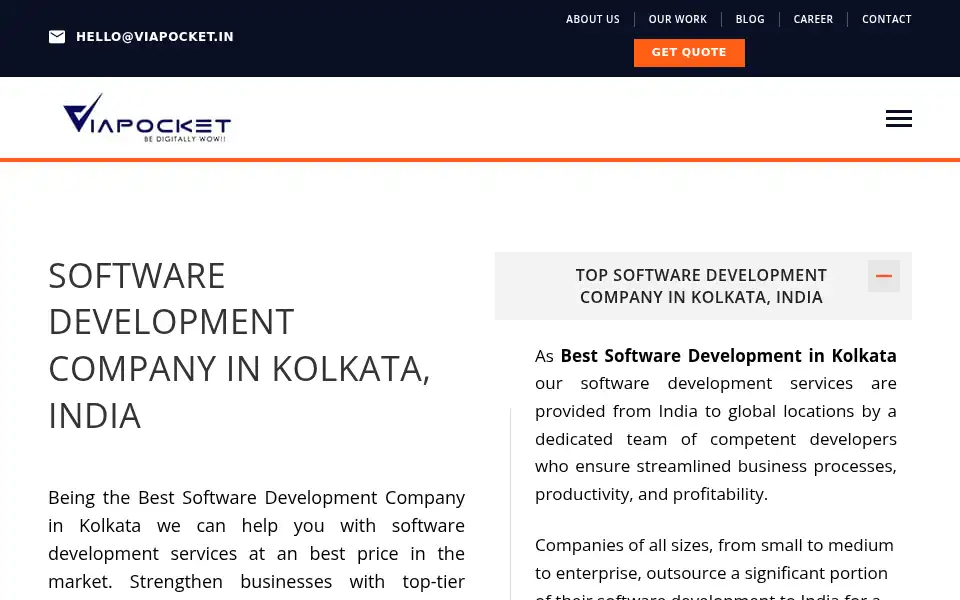Click the bold text Best Software Development in Kolkata
Screen dimensions: 960x600
[728, 356]
